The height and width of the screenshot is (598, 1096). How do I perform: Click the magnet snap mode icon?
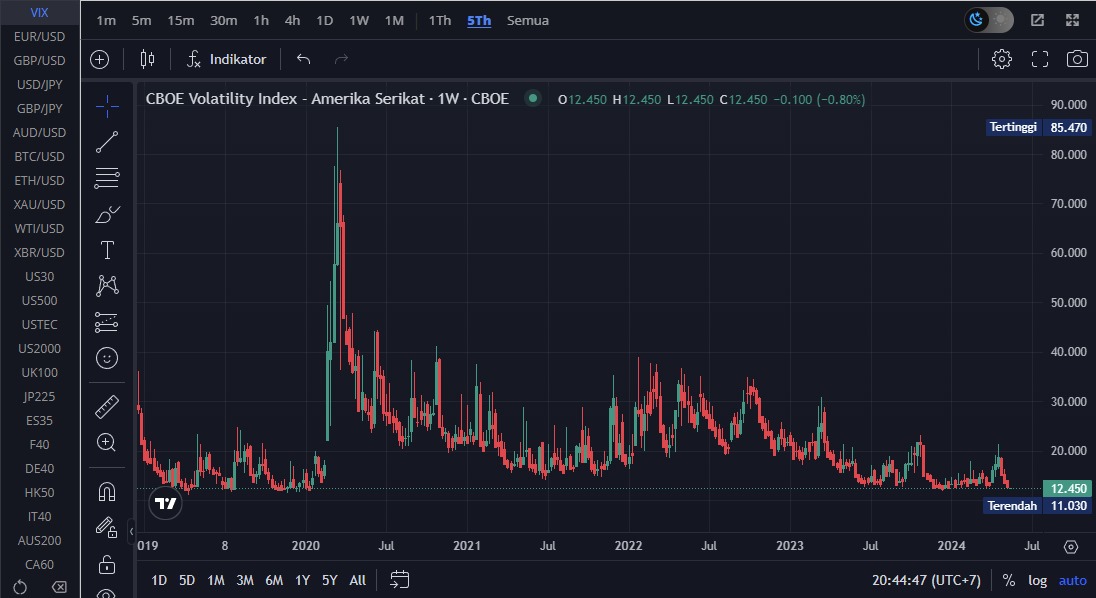107,491
